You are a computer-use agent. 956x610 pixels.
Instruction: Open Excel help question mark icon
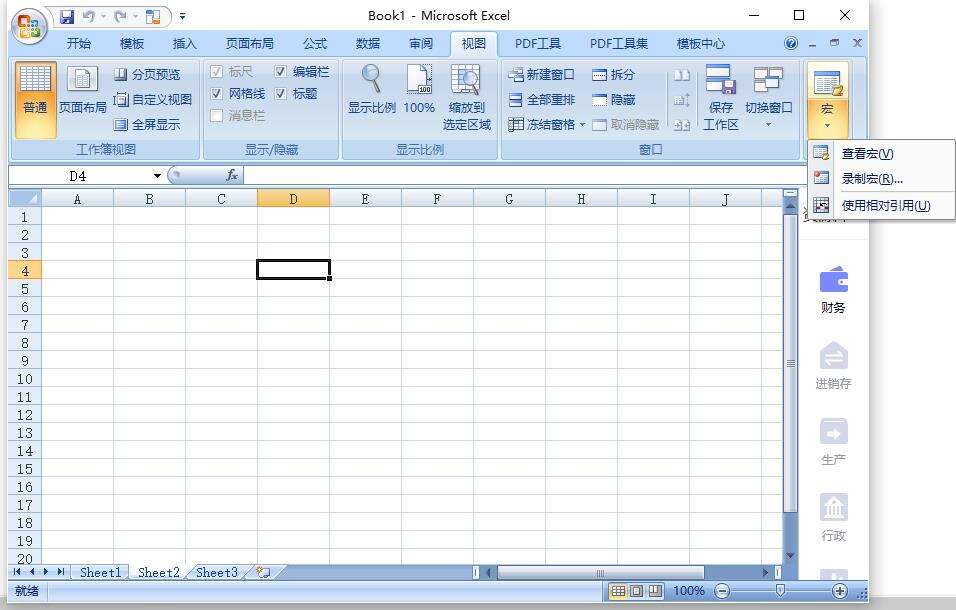(791, 43)
